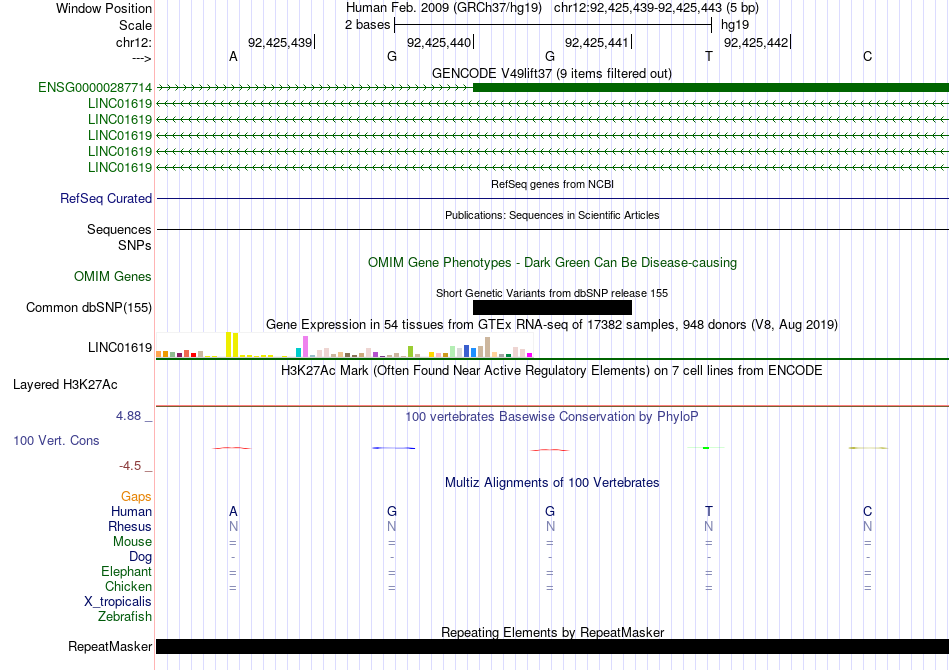Click the GENCODE V49lift37 track title
Screen dimensions: 950x670
click(x=552, y=74)
